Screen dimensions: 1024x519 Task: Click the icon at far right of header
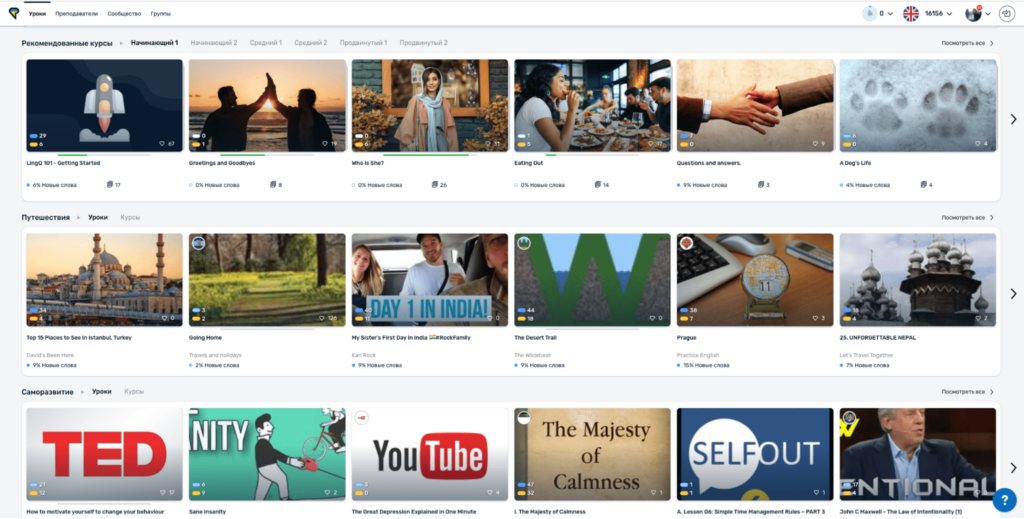pyautogui.click(x=1004, y=13)
